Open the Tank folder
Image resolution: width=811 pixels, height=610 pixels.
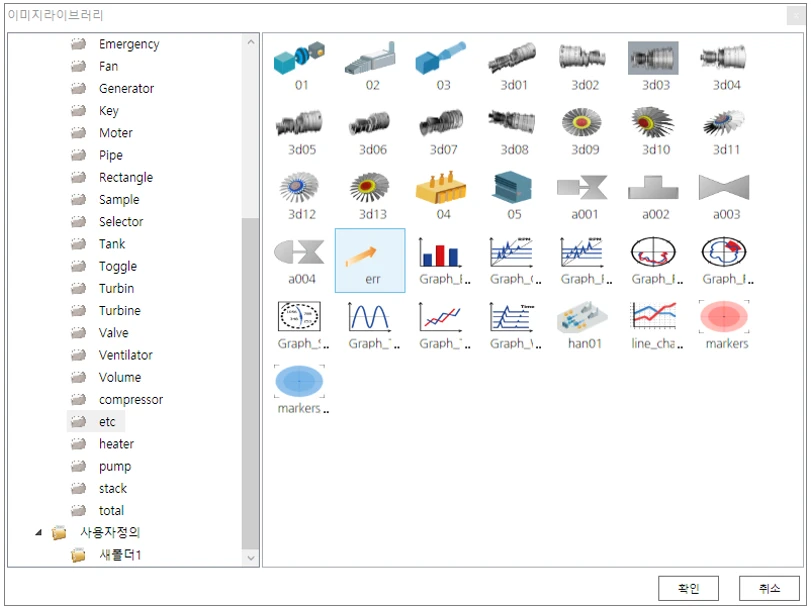tap(112, 244)
